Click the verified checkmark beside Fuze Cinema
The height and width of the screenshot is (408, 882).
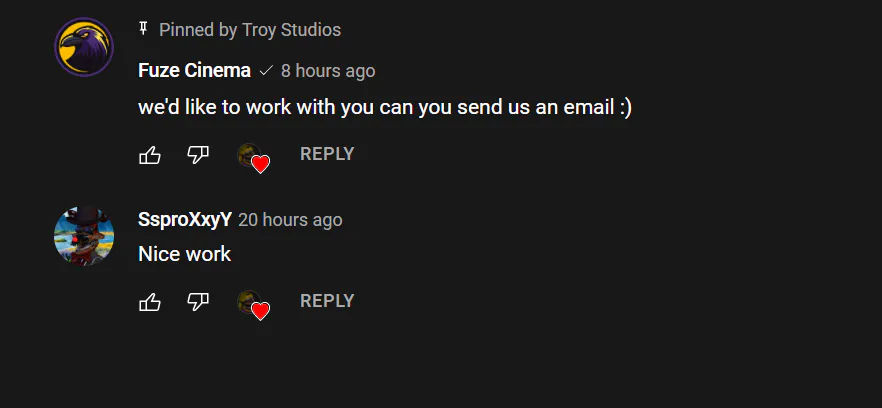pos(266,71)
